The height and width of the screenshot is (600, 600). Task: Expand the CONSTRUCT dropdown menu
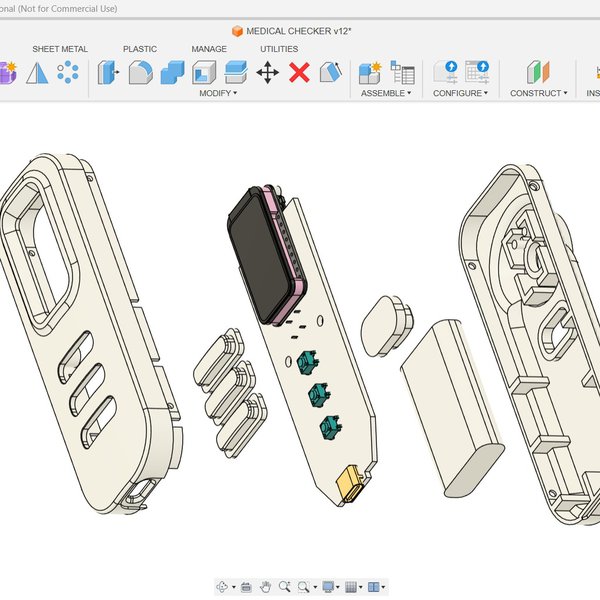coord(538,93)
